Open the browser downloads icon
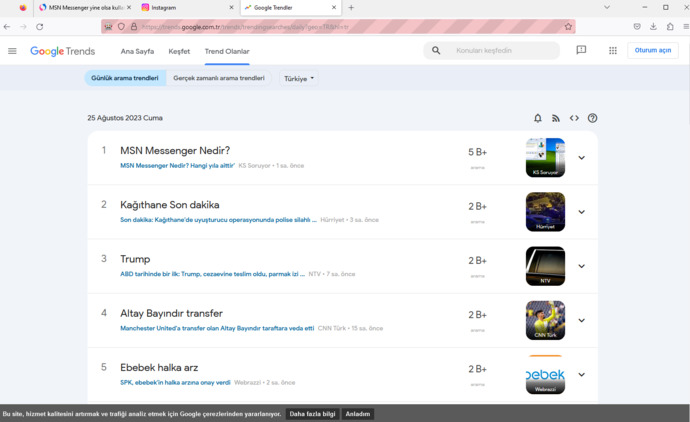Screen dimensions: 690x422 (x=653, y=27)
